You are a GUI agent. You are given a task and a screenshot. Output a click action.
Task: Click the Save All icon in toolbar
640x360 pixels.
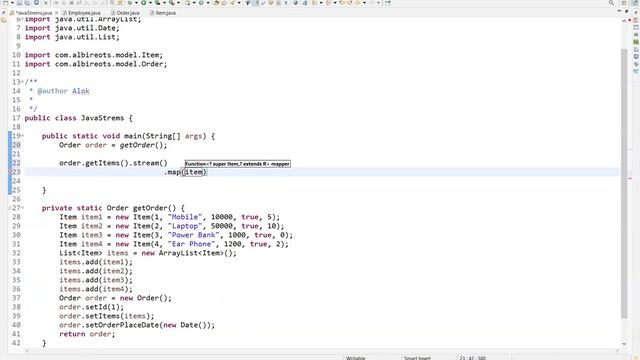click(x=27, y=3)
